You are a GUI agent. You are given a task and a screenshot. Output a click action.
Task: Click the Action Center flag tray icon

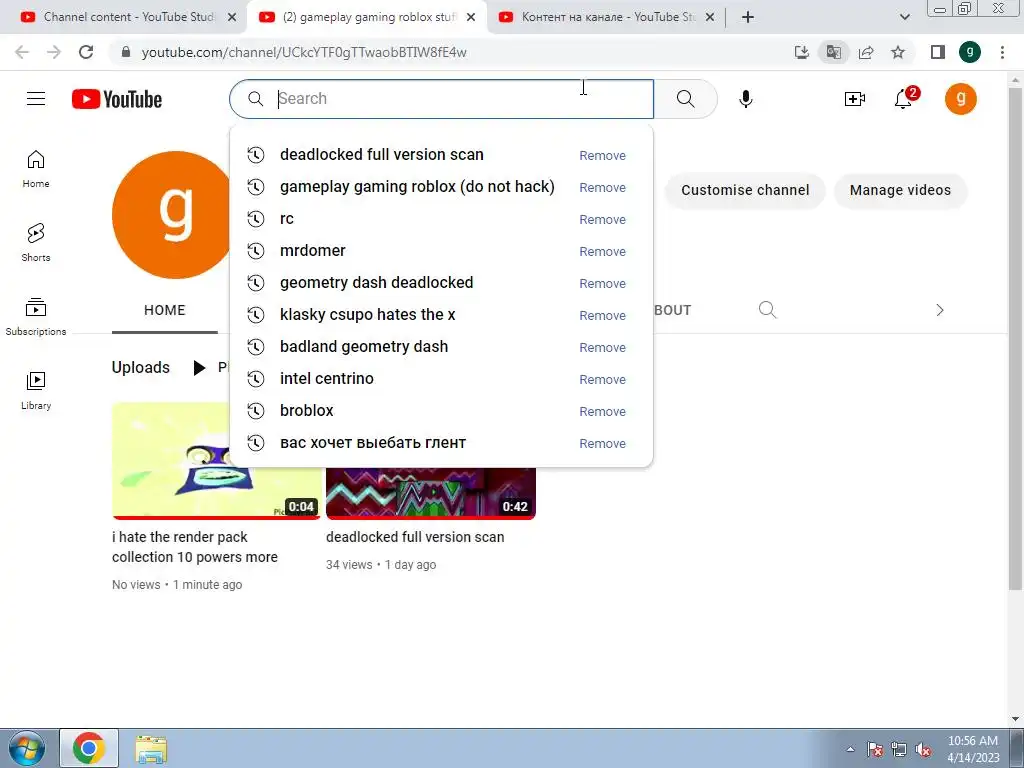tap(875, 750)
